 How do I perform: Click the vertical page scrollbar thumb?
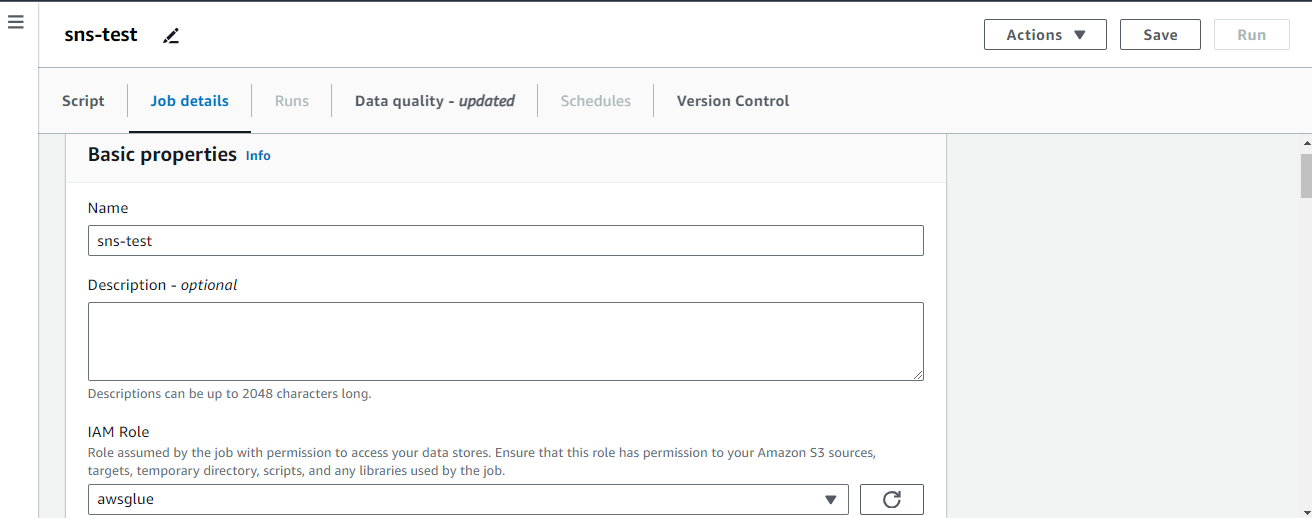pos(1305,176)
